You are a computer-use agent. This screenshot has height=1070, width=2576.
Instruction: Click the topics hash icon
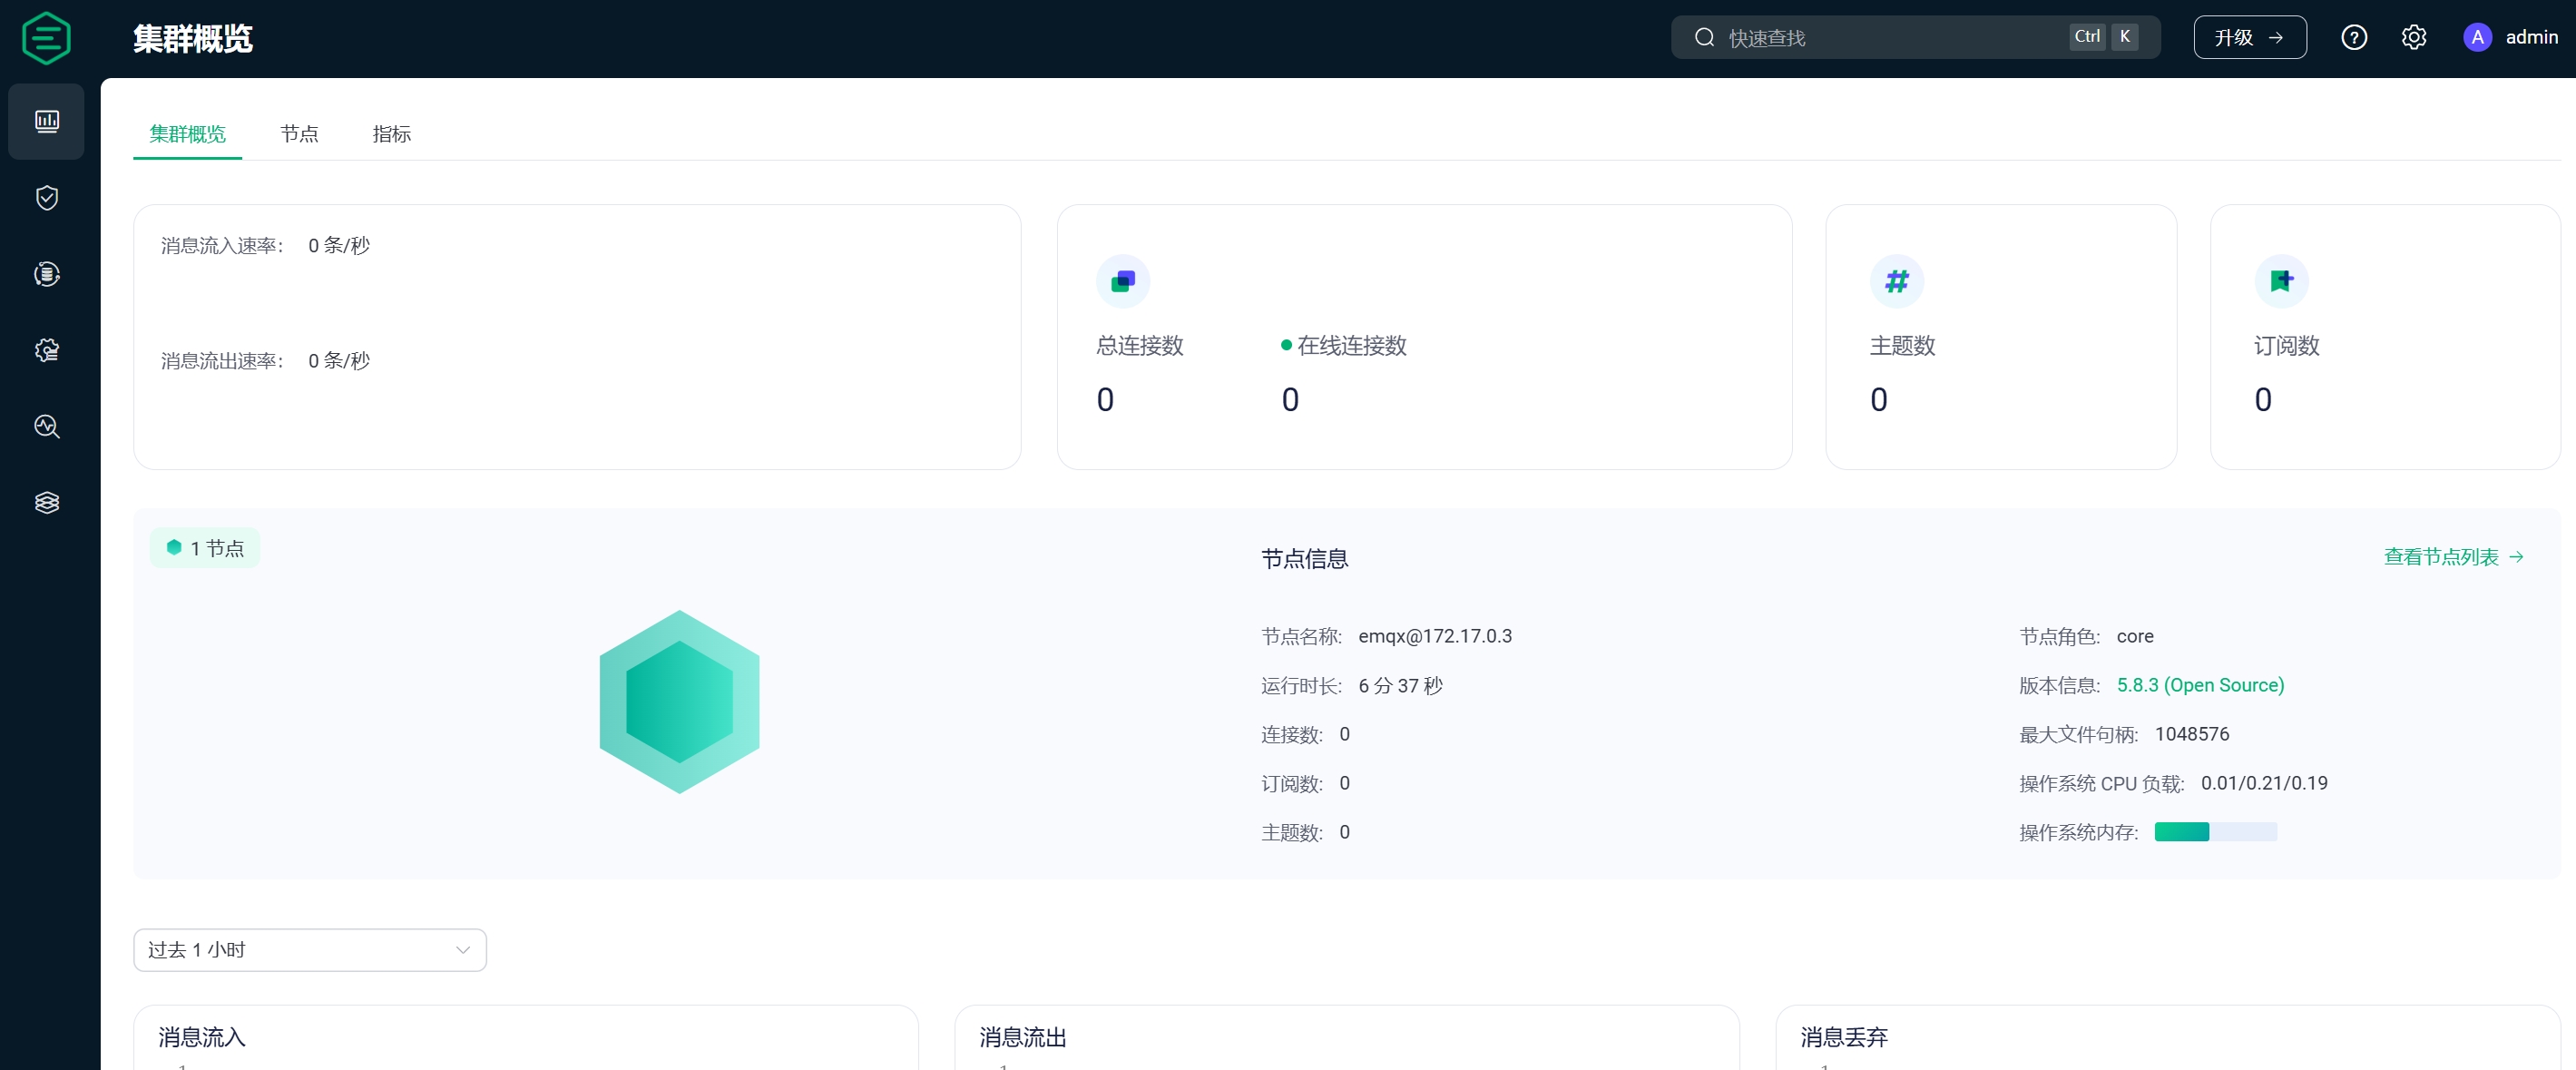click(x=1896, y=281)
